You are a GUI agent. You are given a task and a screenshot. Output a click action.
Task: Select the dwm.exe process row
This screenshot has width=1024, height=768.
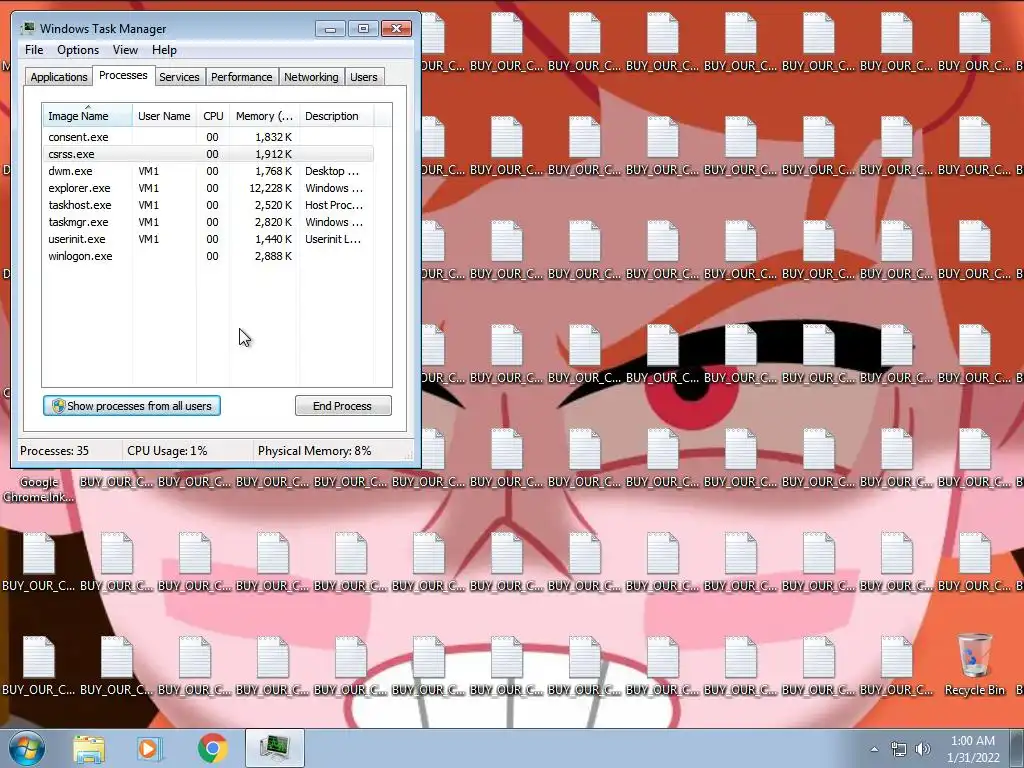click(208, 171)
